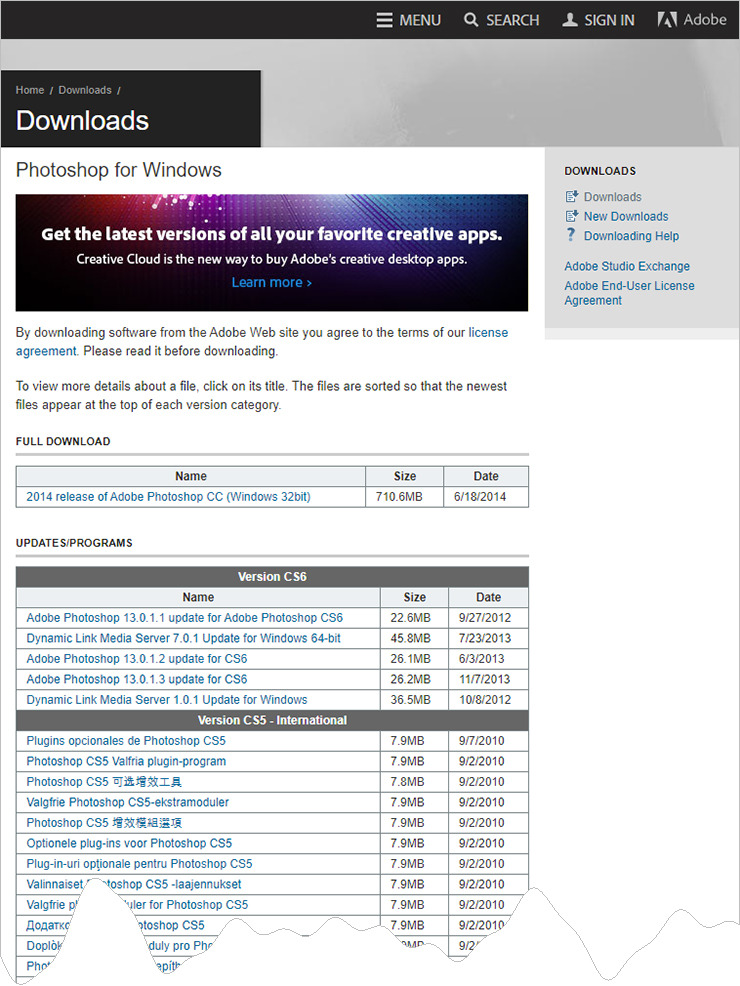Go to Adobe wordmark in header
Viewport: 740px width, 986px height.
pos(705,20)
